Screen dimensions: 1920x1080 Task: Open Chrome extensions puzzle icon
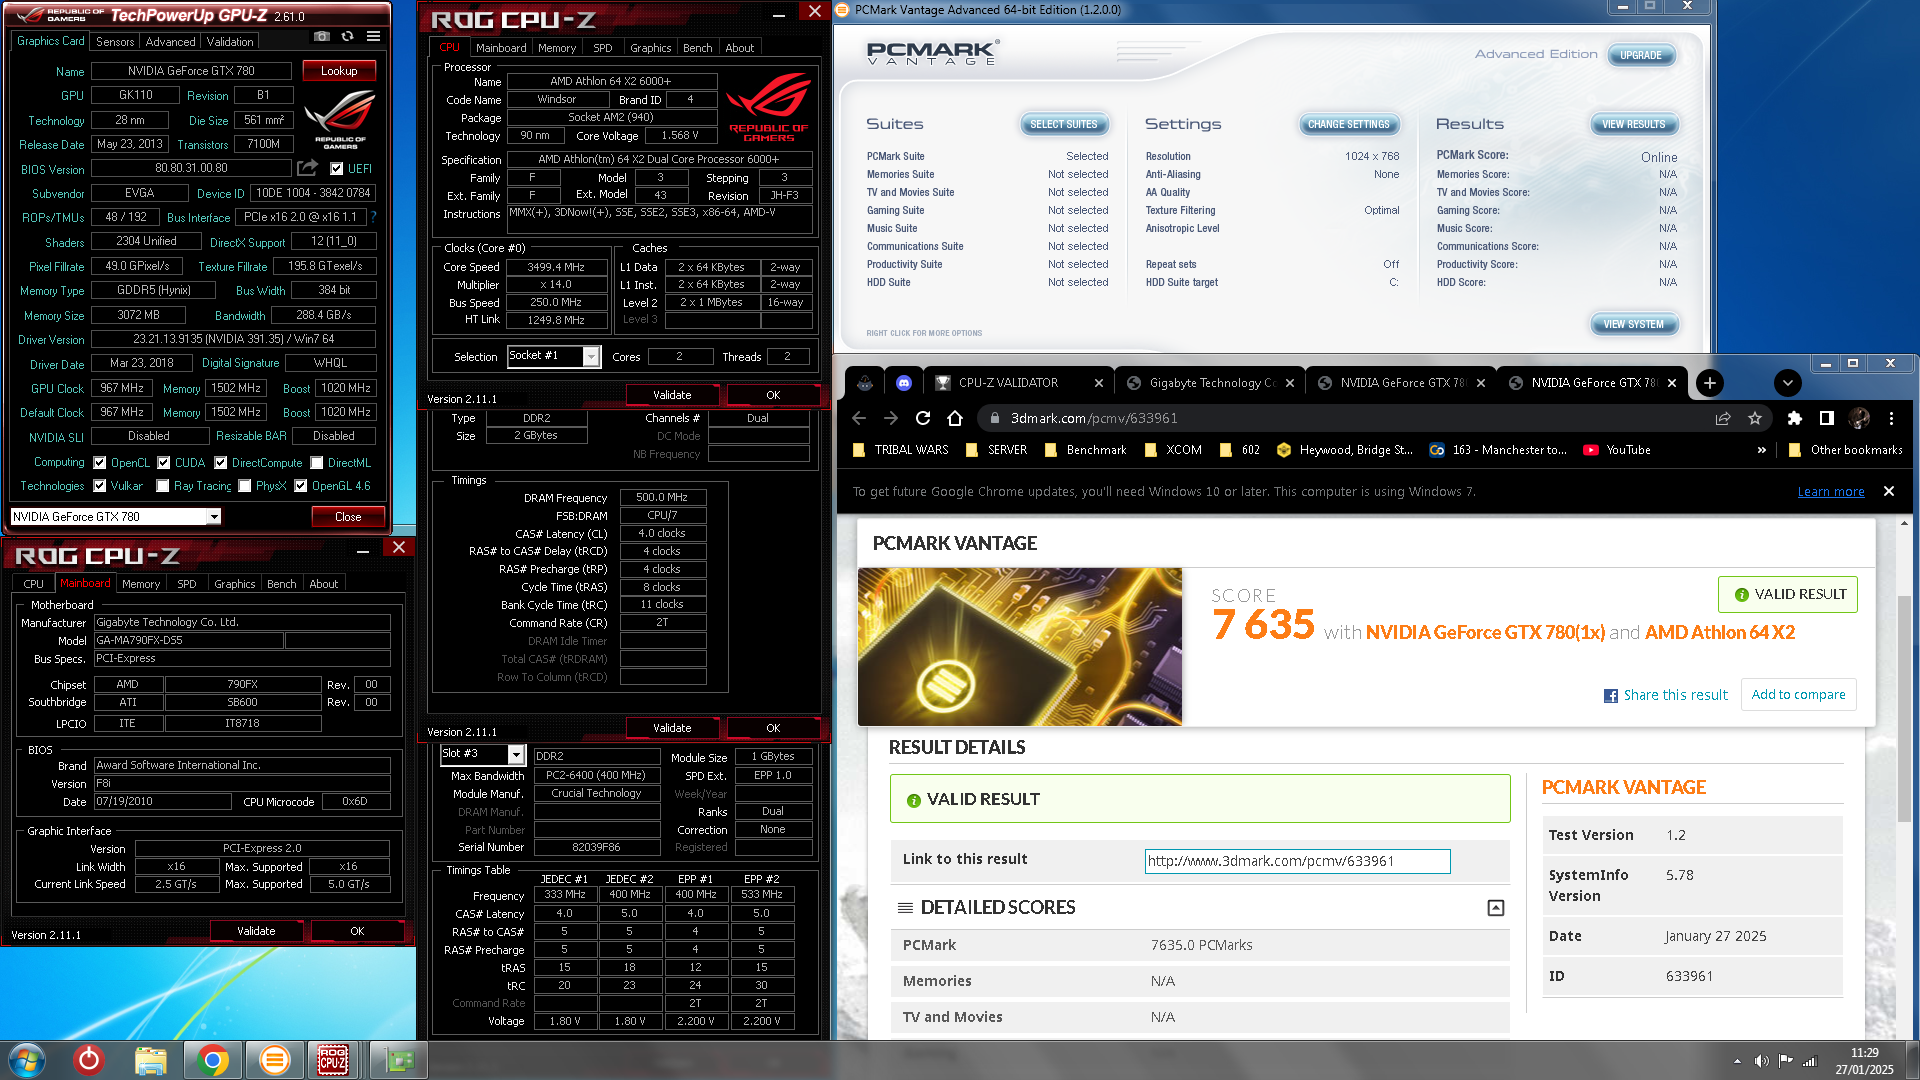coord(1795,418)
